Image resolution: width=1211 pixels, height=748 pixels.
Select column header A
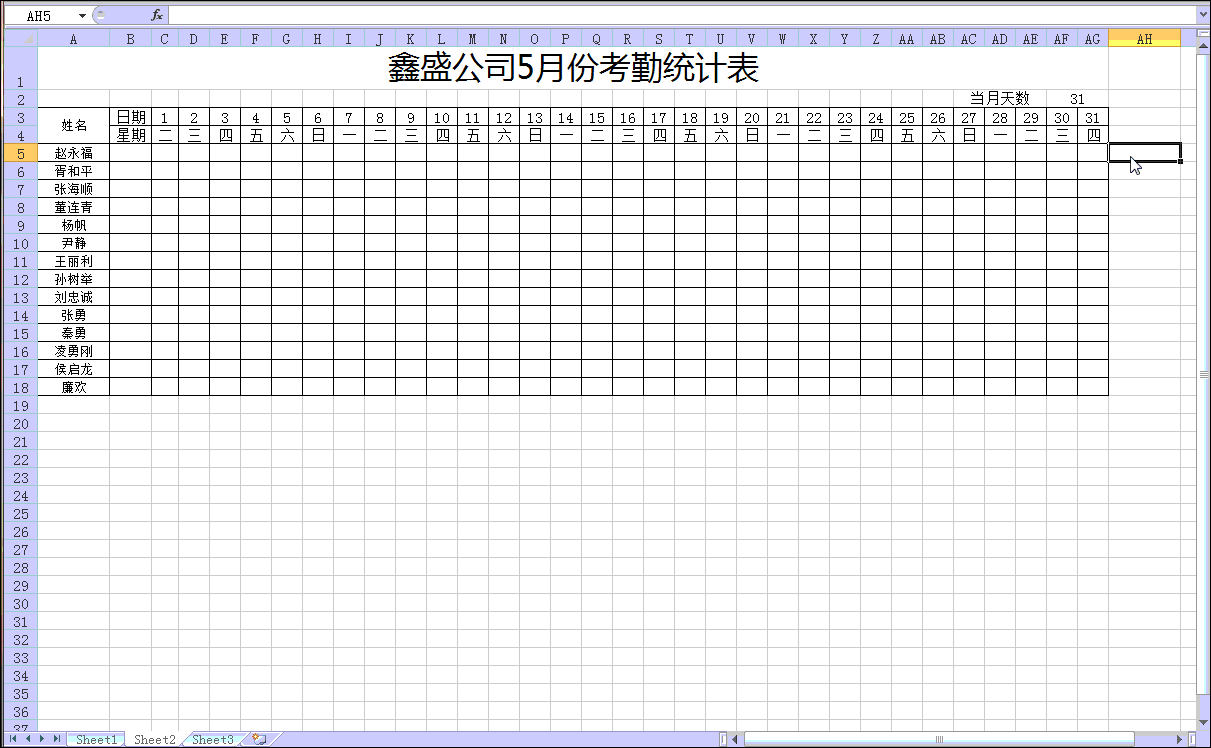pyautogui.click(x=73, y=38)
